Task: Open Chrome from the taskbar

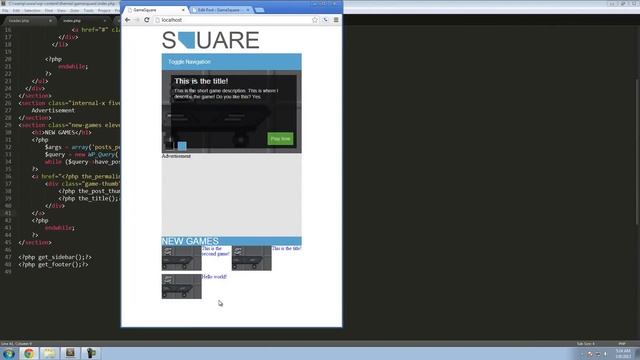Action: (29, 353)
